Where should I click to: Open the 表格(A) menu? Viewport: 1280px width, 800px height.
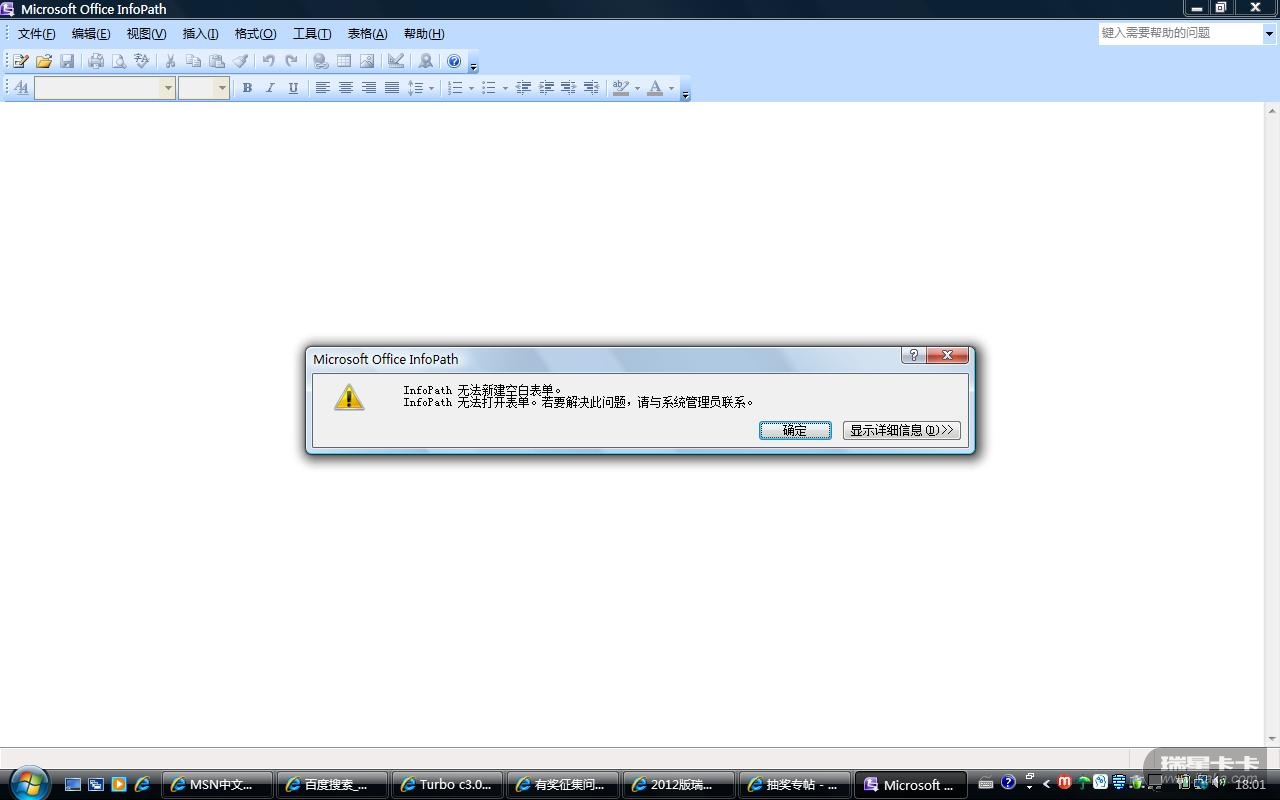(367, 34)
